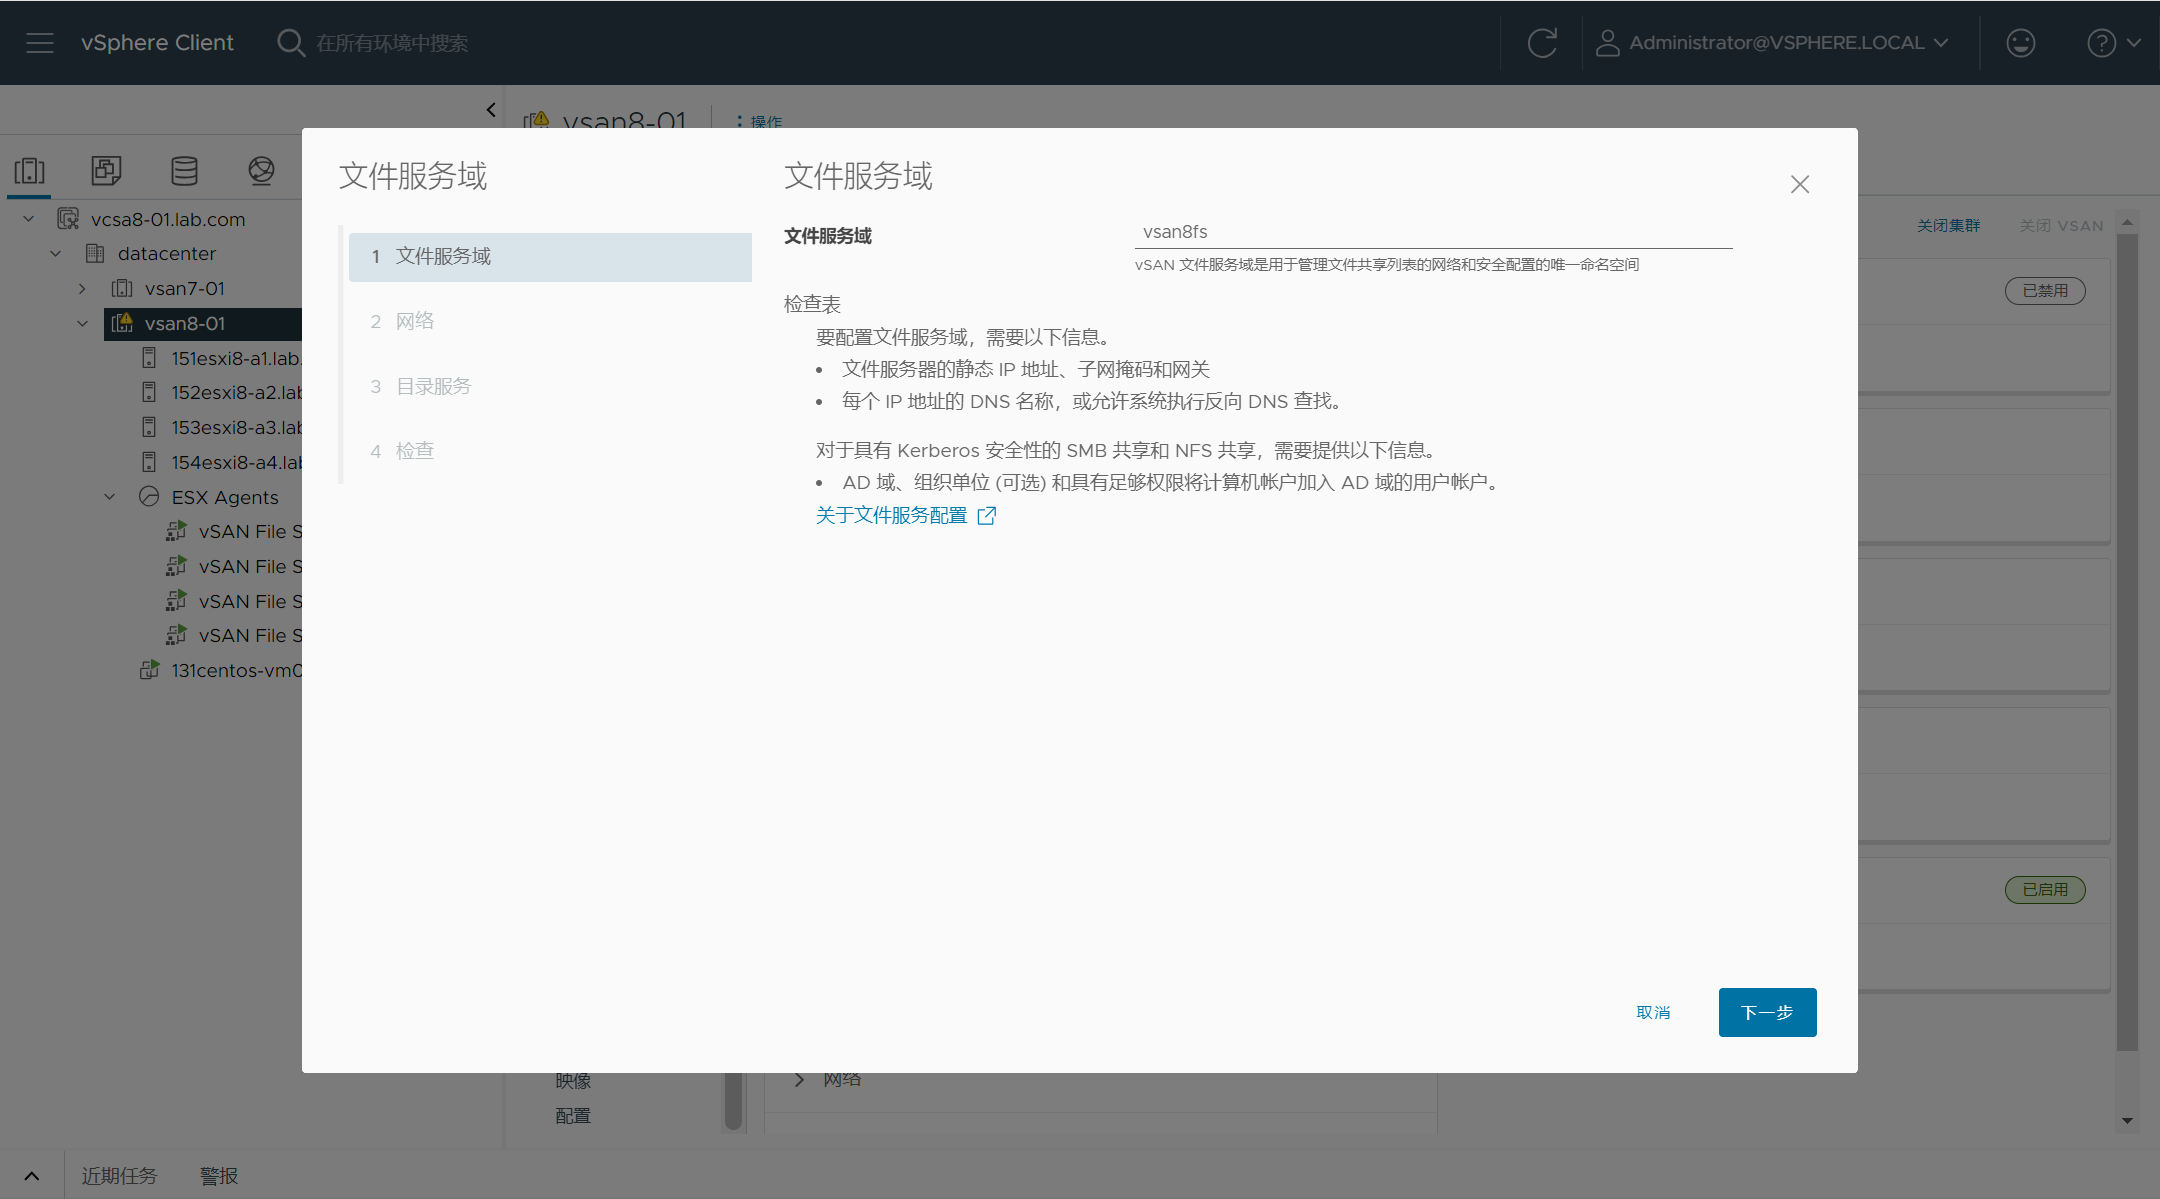This screenshot has height=1199, width=2160.
Task: Collapse the left navigation pane
Action: (491, 110)
